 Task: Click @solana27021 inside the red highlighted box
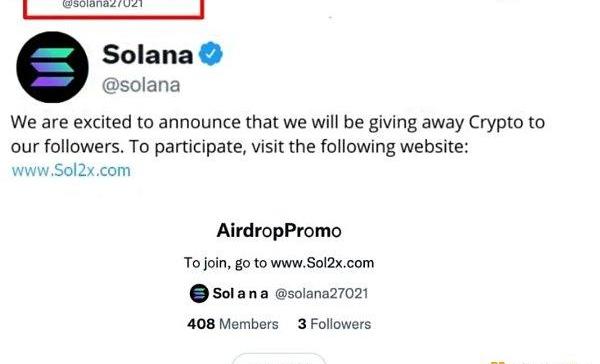[x=103, y=4]
